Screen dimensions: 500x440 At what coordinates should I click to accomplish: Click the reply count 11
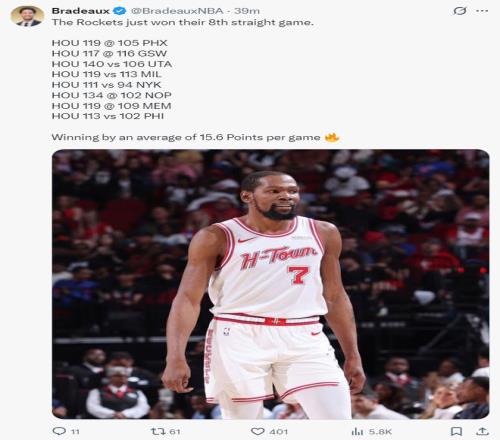coord(75,432)
